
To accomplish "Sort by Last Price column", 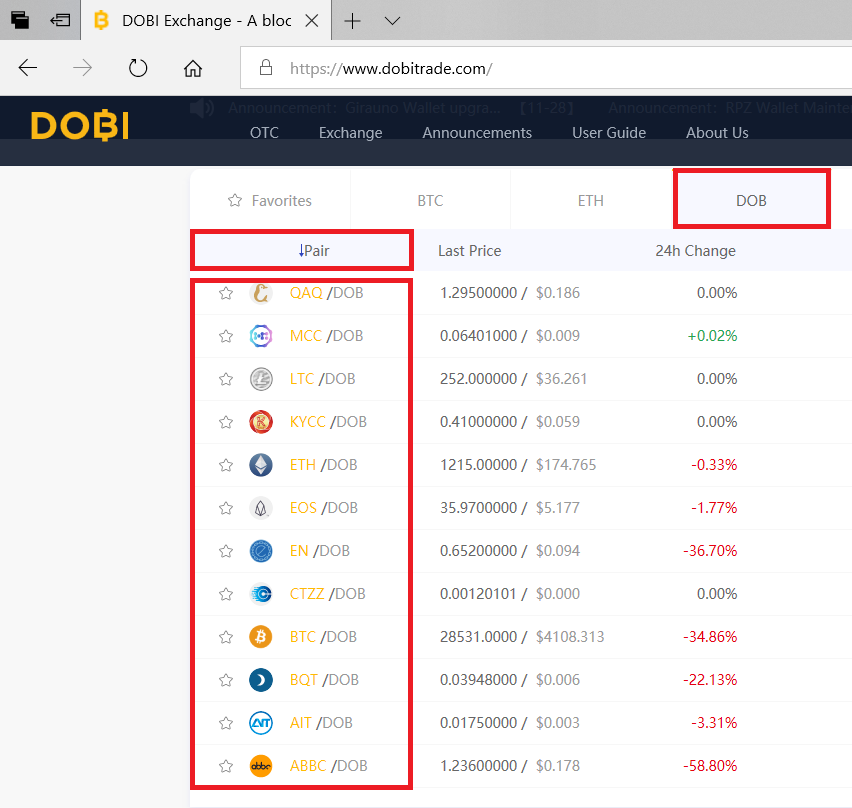I will (469, 250).
